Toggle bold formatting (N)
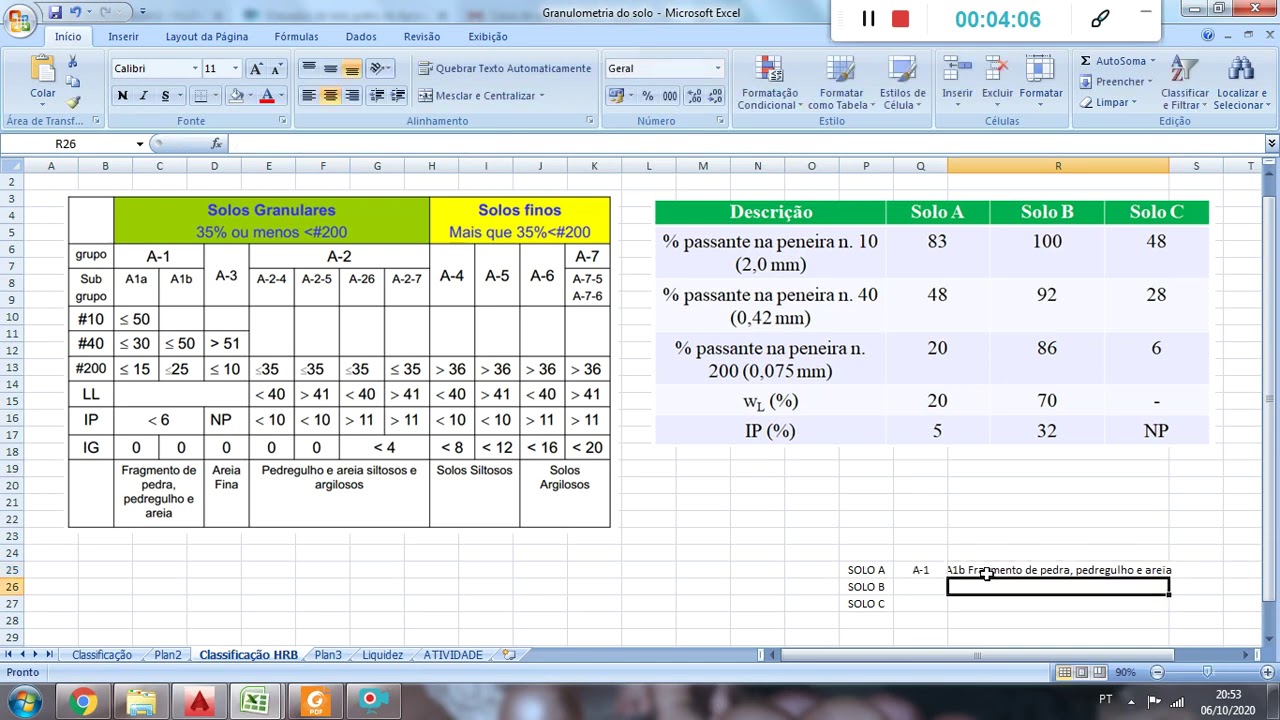Image resolution: width=1280 pixels, height=720 pixels. pyautogui.click(x=122, y=95)
